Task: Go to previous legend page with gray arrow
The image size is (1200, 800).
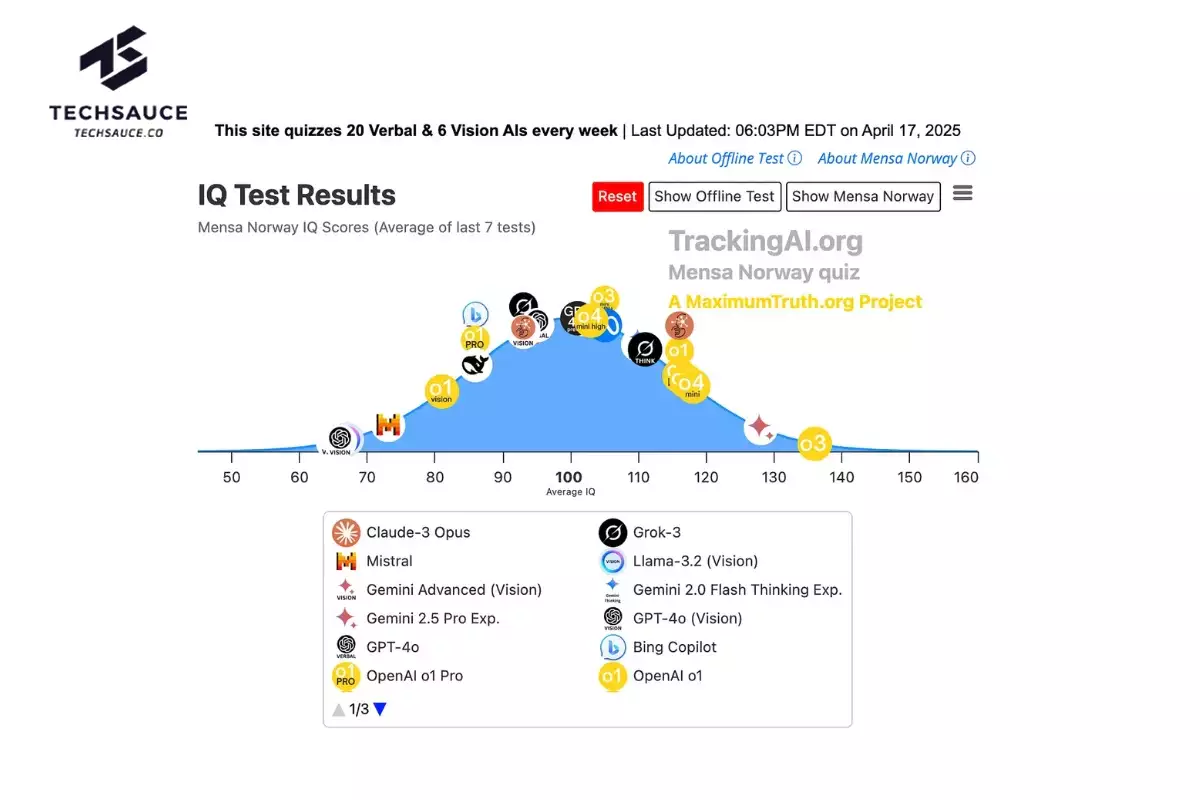Action: (339, 709)
